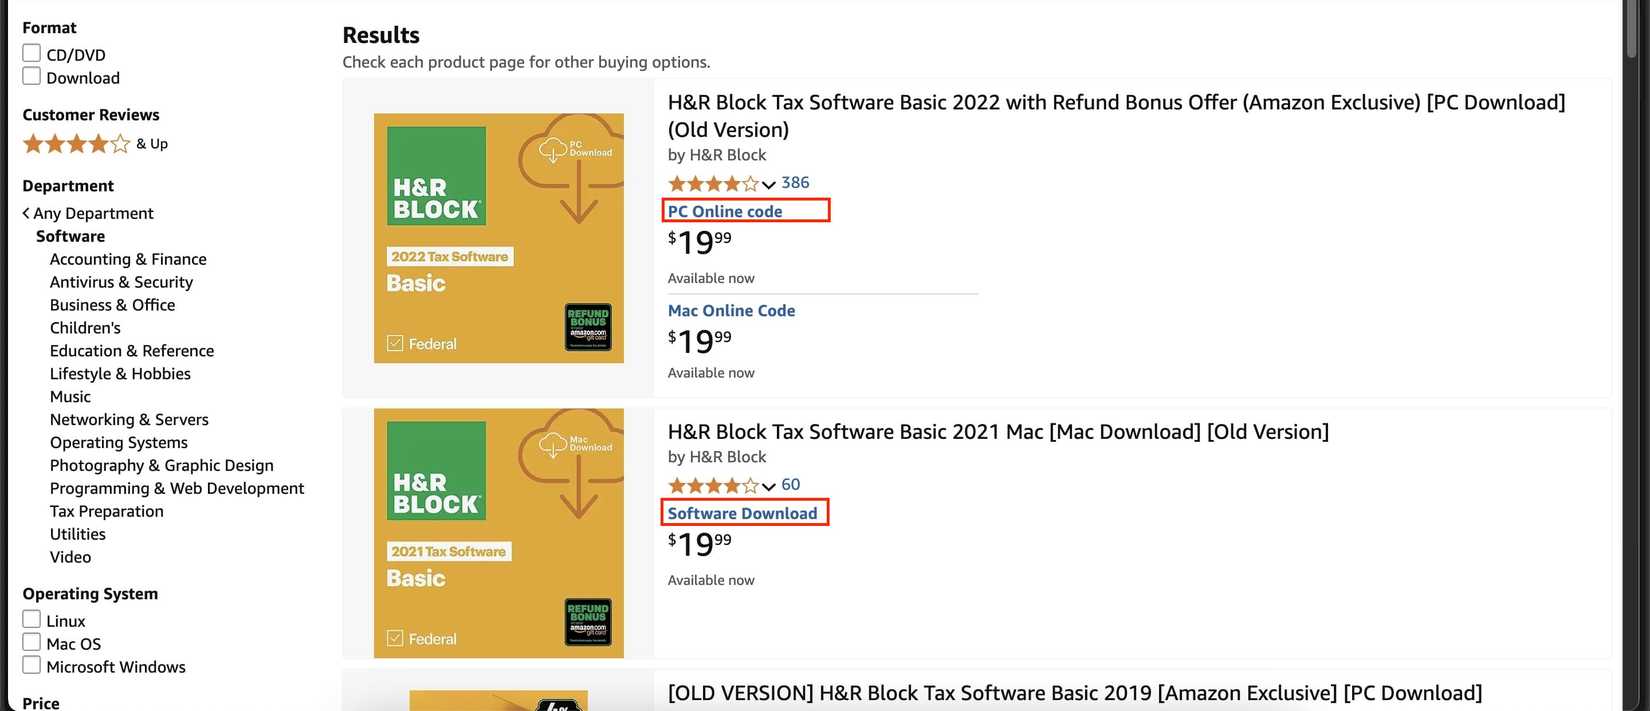1650x711 pixels.
Task: Open the 2022 Tax Software Basic product image
Action: click(498, 238)
